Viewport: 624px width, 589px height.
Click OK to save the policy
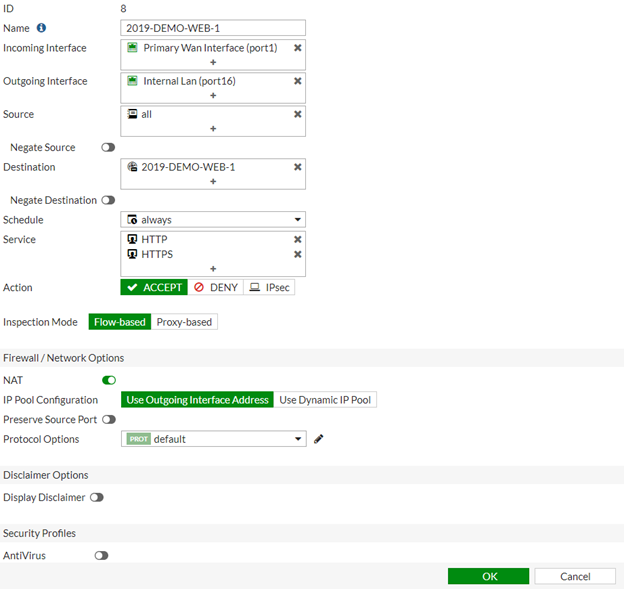pyautogui.click(x=488, y=576)
